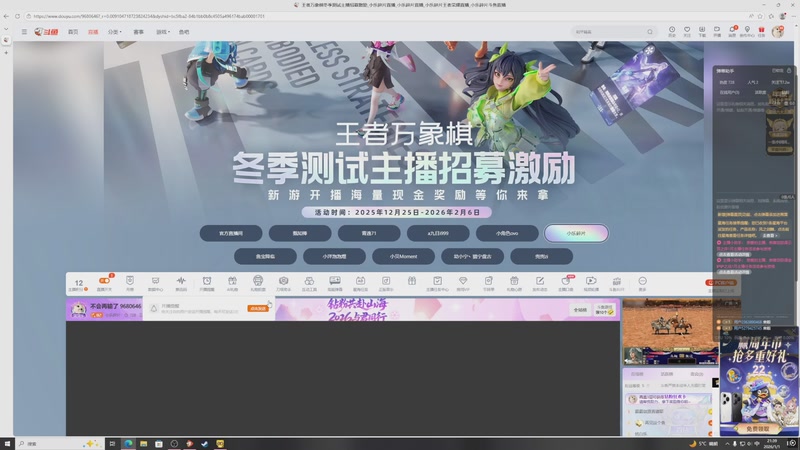Click the diamond VIP icon in streamer toolbar
Image resolution: width=800 pixels, height=450 pixels.
pos(463,281)
